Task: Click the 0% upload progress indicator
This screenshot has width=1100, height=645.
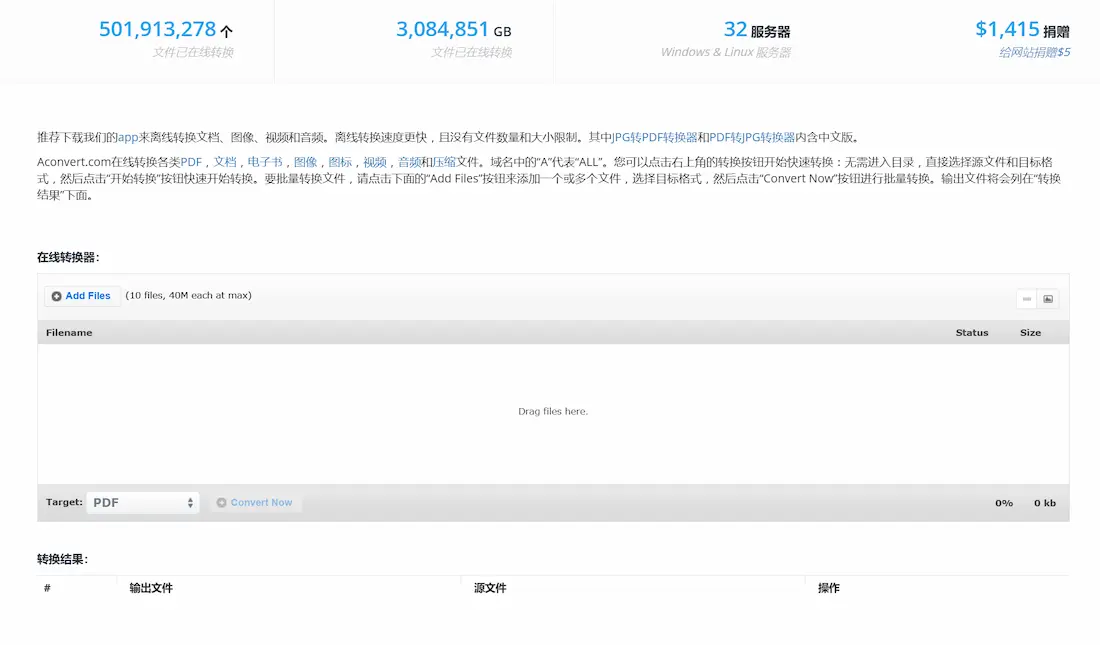Action: (x=1003, y=503)
